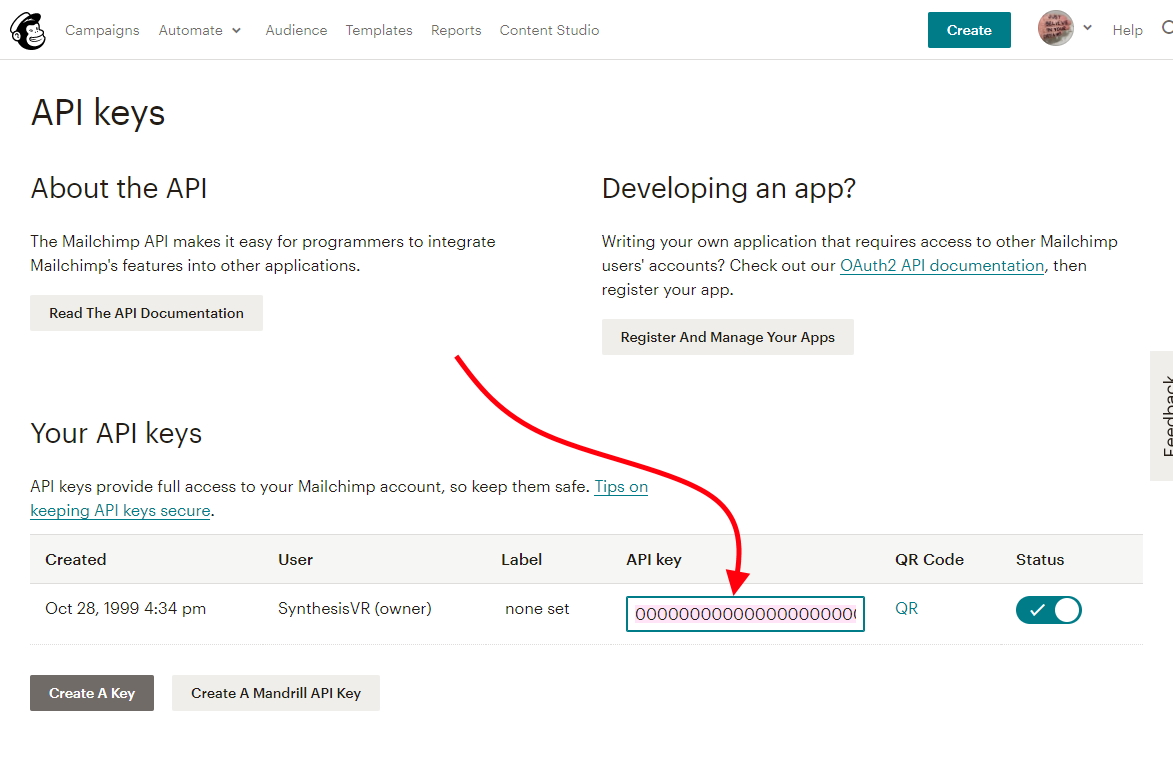This screenshot has height=765, width=1173.
Task: Click the 'Status' column header
Action: pos(1040,559)
